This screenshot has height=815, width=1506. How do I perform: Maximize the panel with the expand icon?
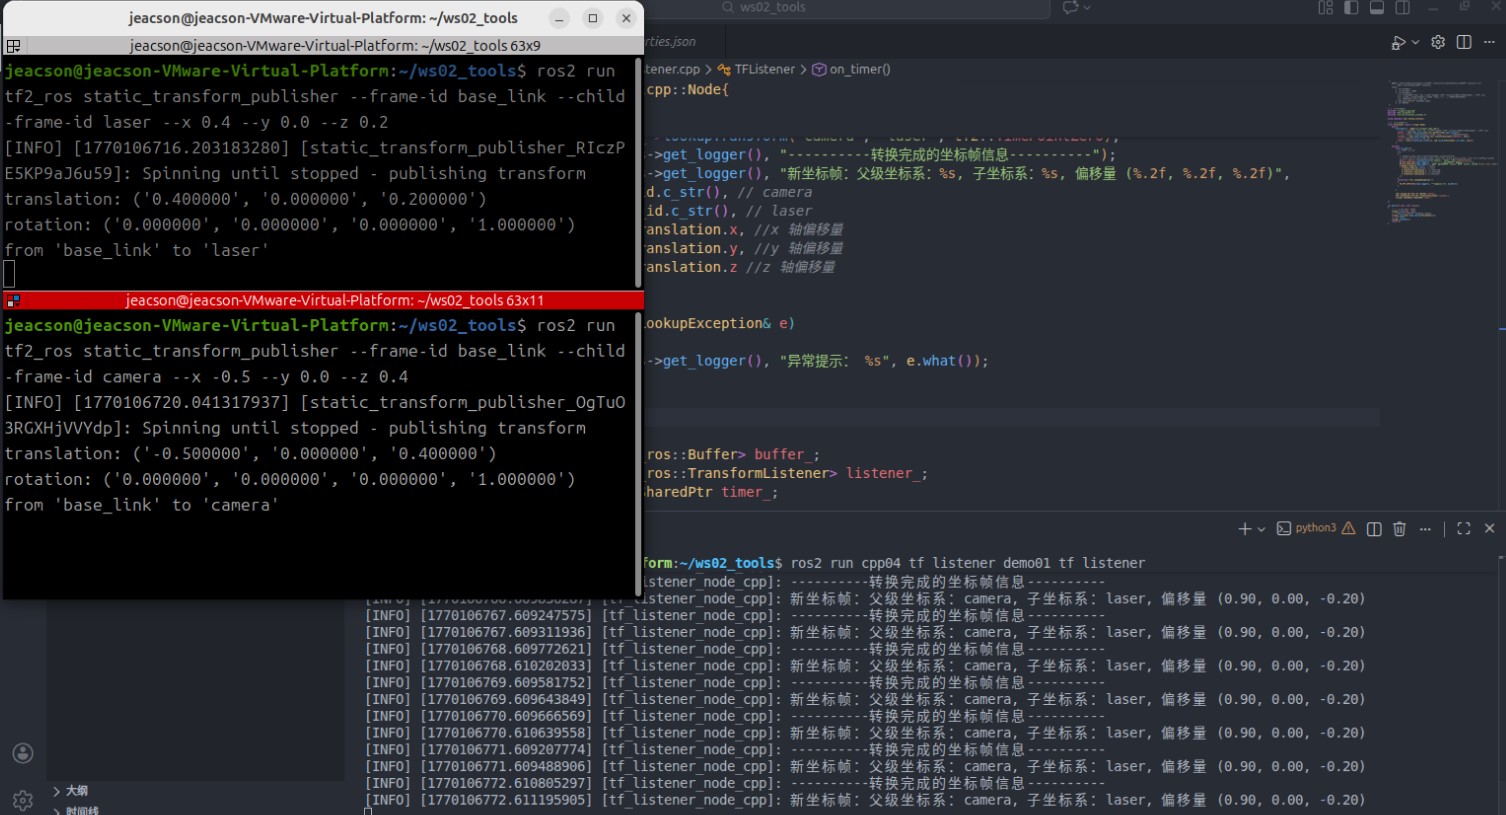tap(1463, 528)
